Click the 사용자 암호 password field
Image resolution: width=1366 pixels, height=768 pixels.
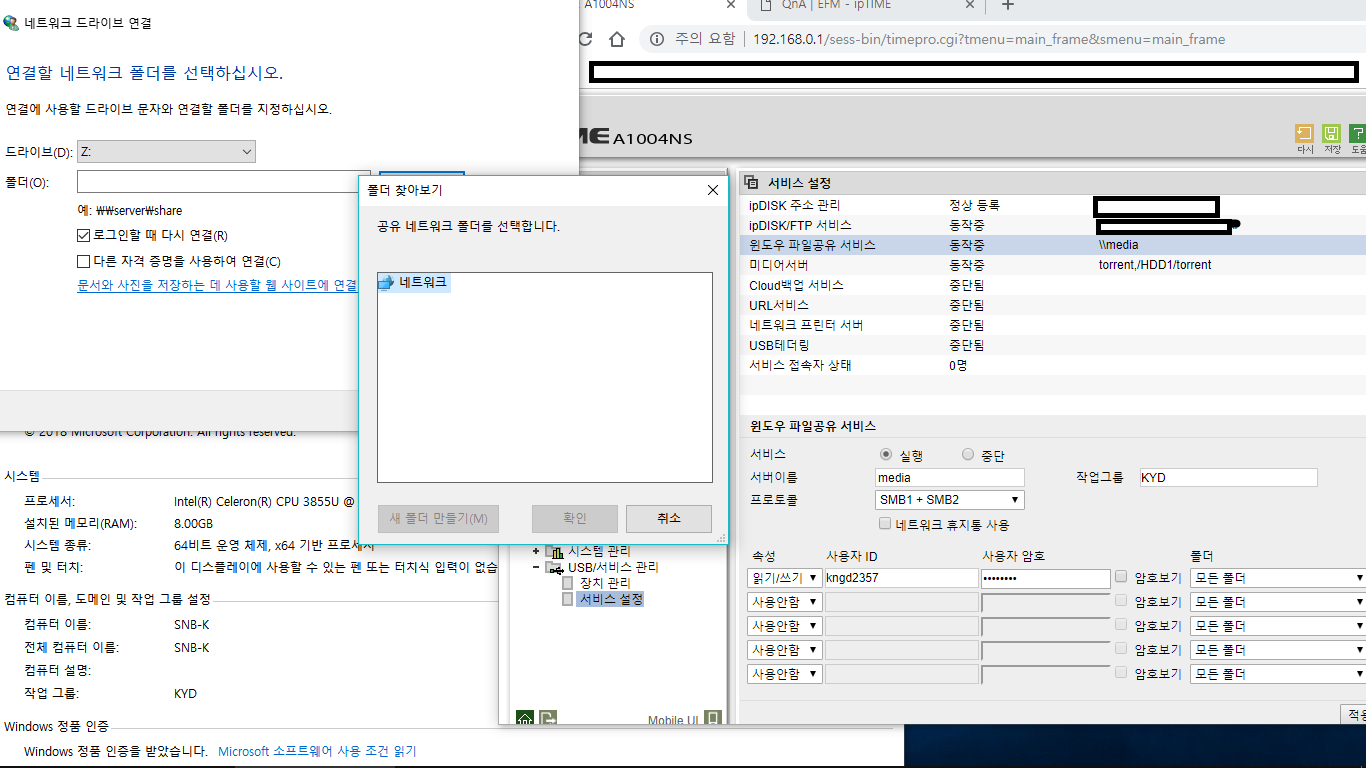tap(1046, 578)
